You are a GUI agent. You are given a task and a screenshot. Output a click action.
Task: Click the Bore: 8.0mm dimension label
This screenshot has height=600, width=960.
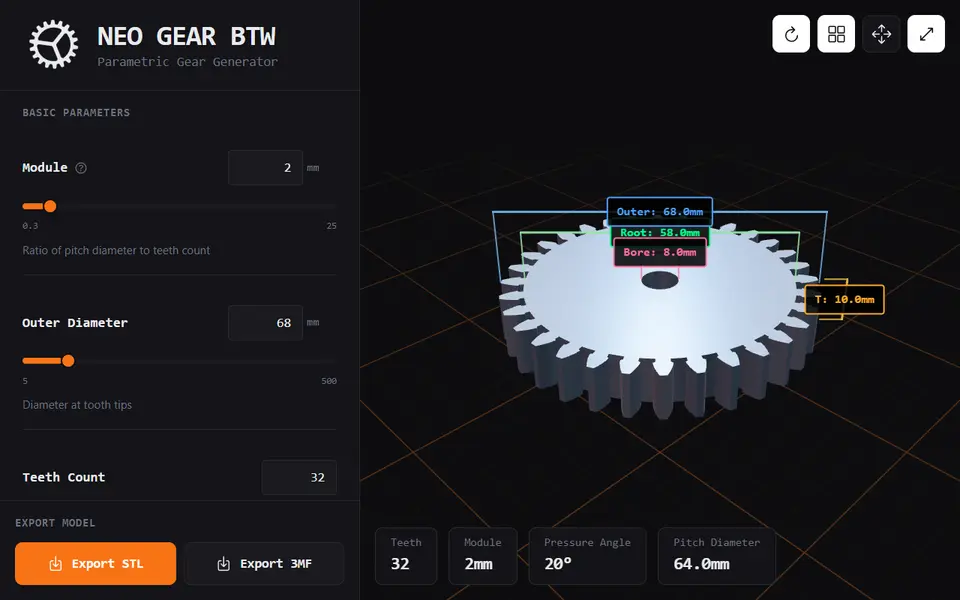coord(660,252)
